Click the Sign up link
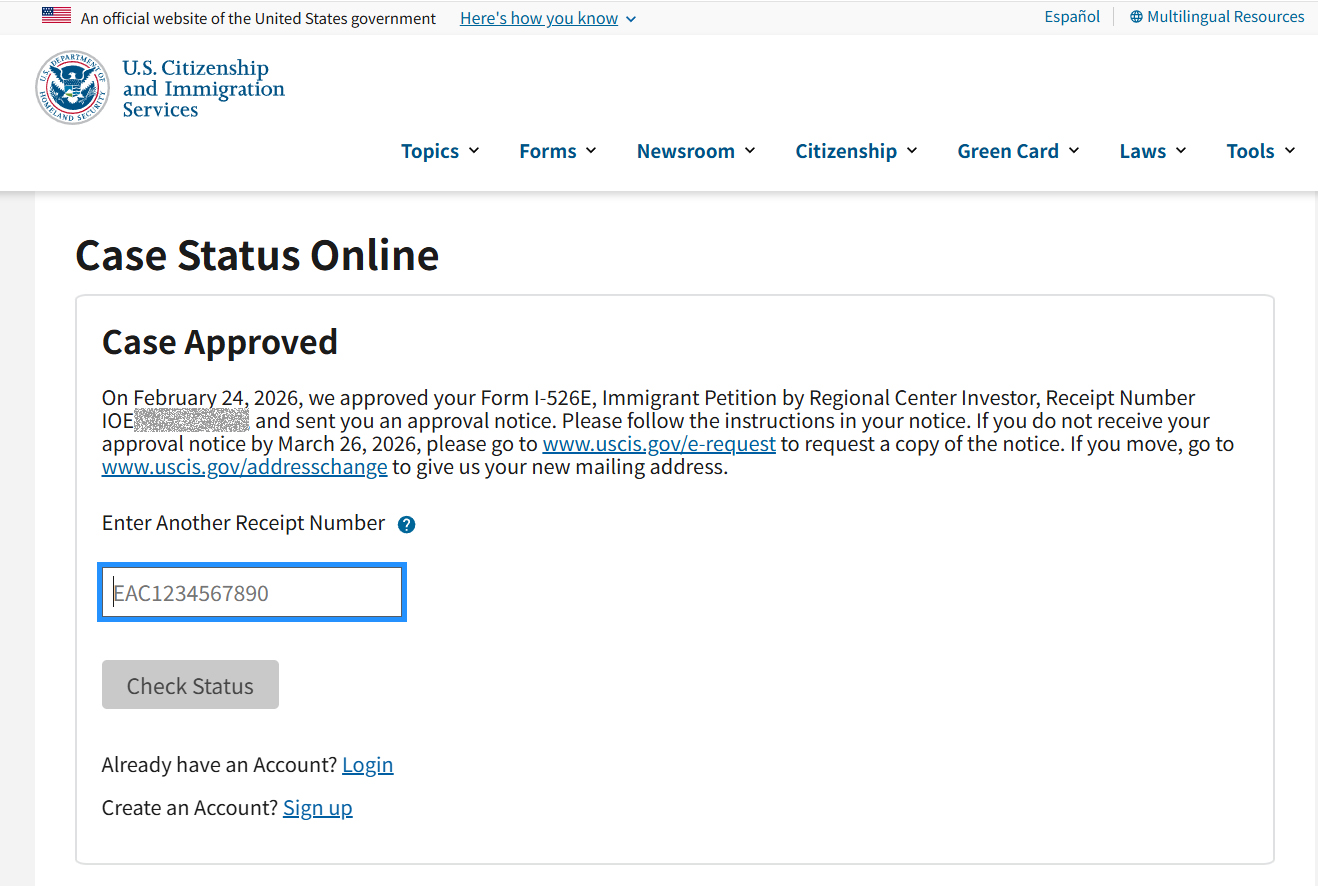 (x=318, y=808)
